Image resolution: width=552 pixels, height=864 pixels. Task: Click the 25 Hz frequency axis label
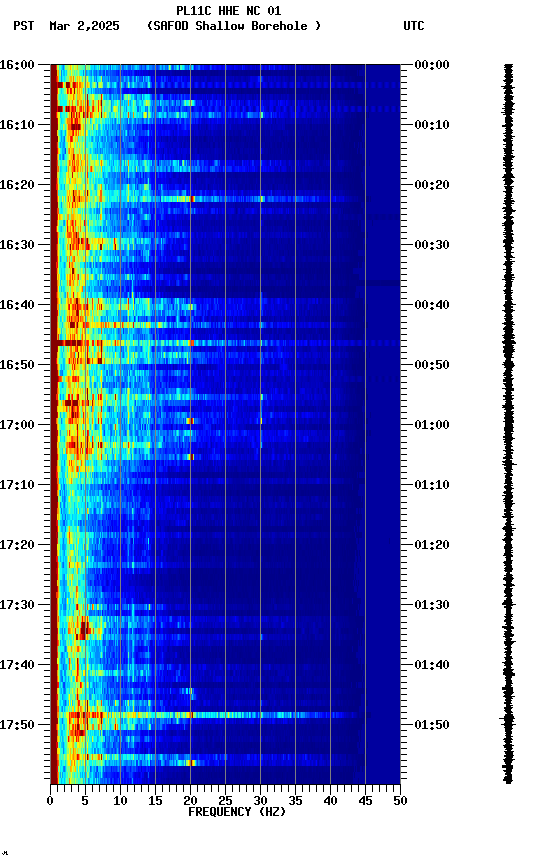[225, 801]
